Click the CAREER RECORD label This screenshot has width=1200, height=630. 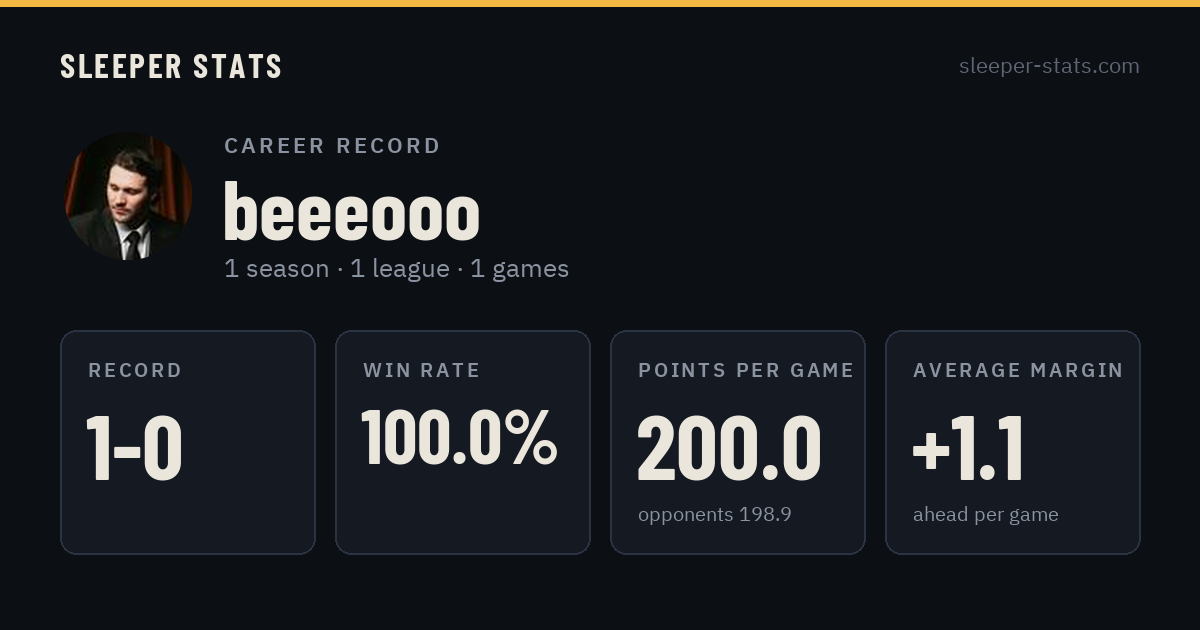coord(332,146)
